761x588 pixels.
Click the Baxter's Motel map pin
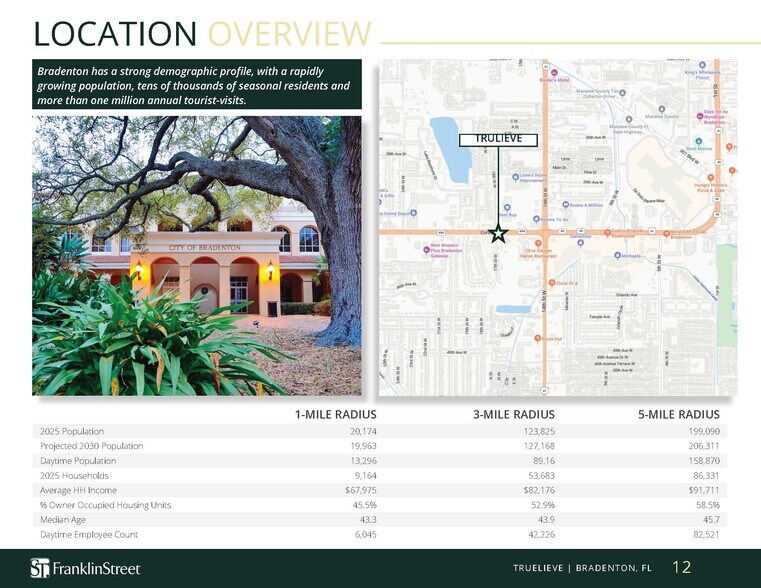coord(554,73)
